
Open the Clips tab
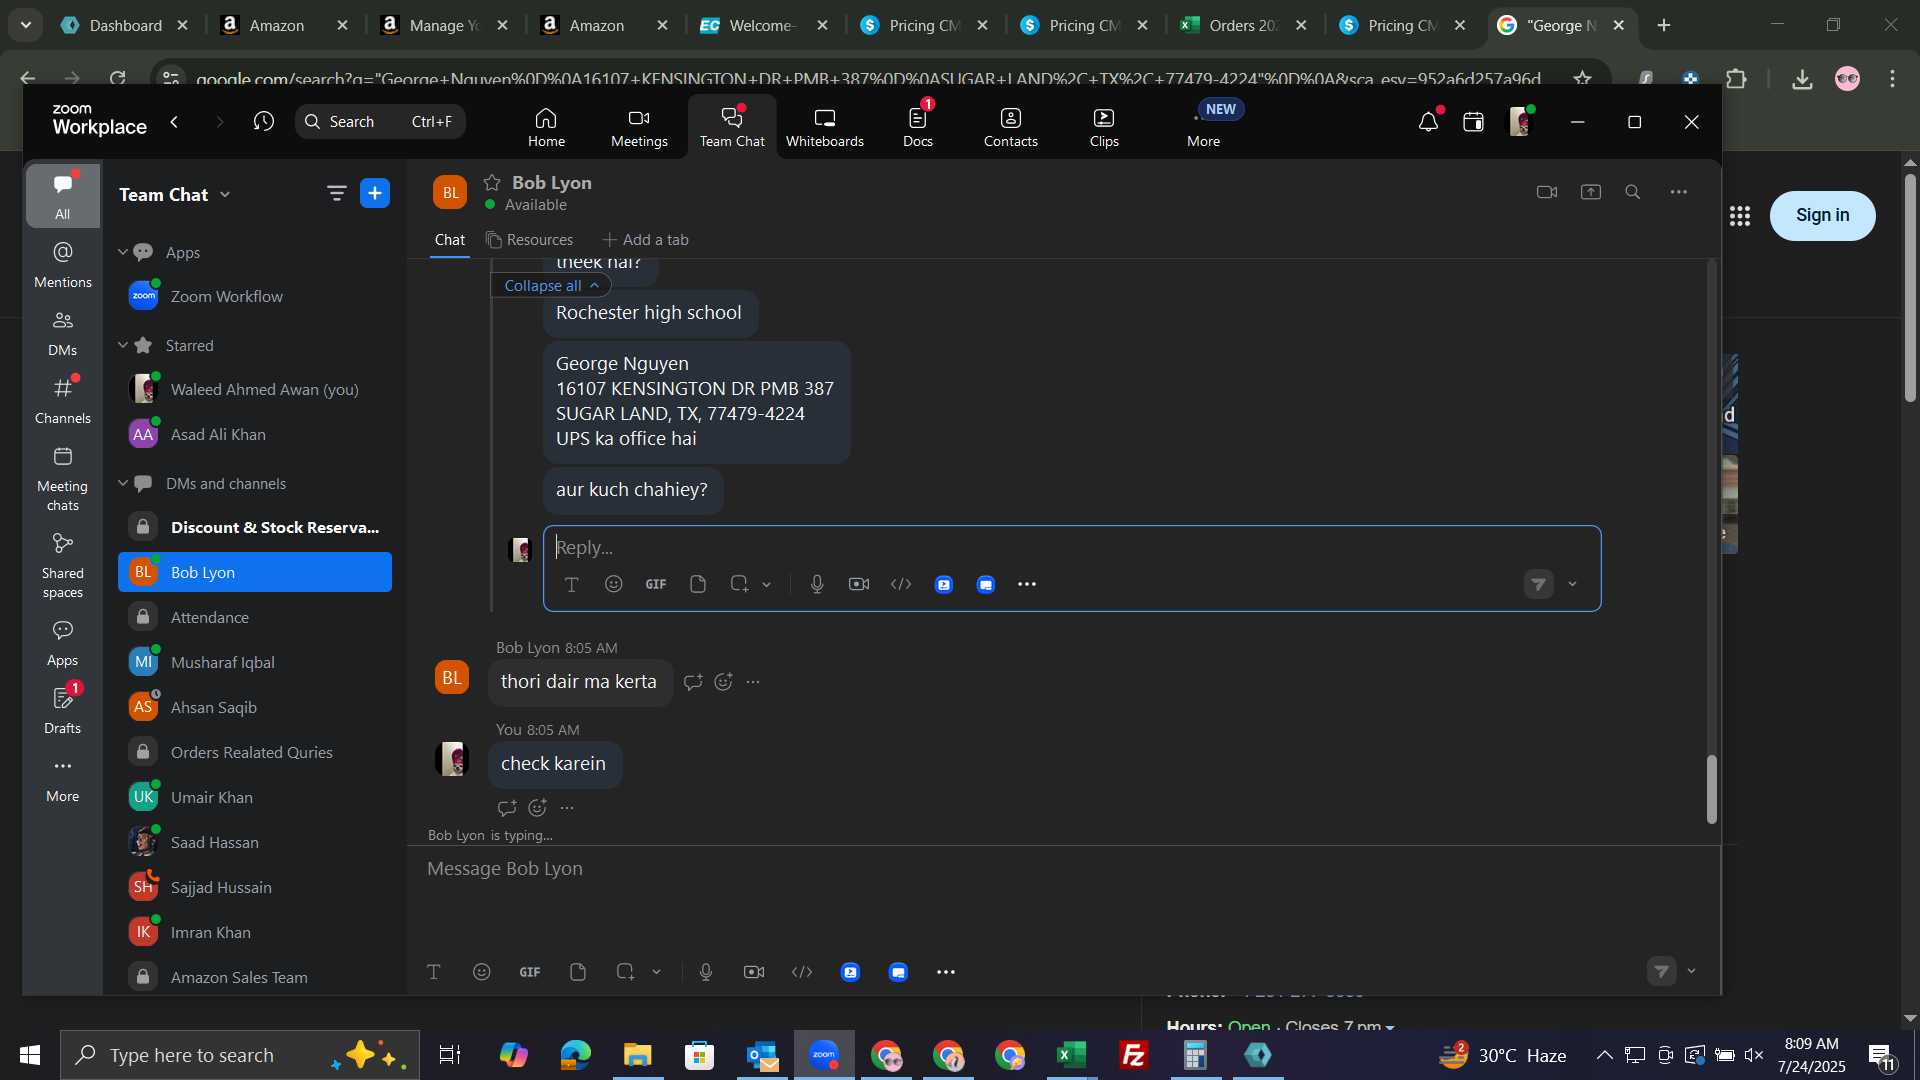1104,127
